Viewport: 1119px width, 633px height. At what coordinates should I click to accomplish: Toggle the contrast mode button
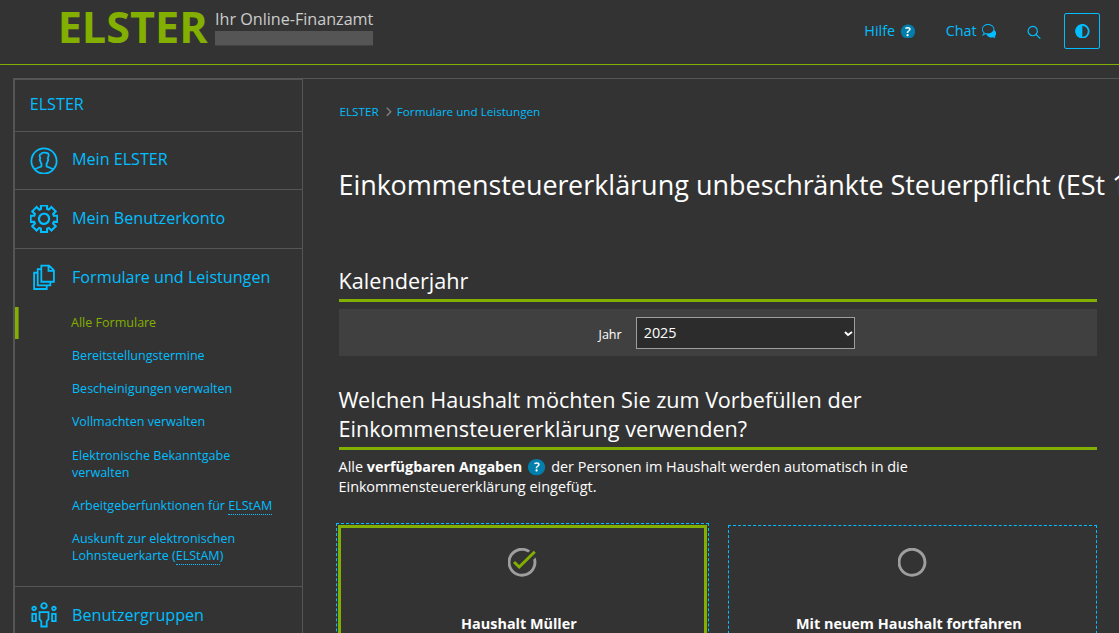pos(1082,31)
